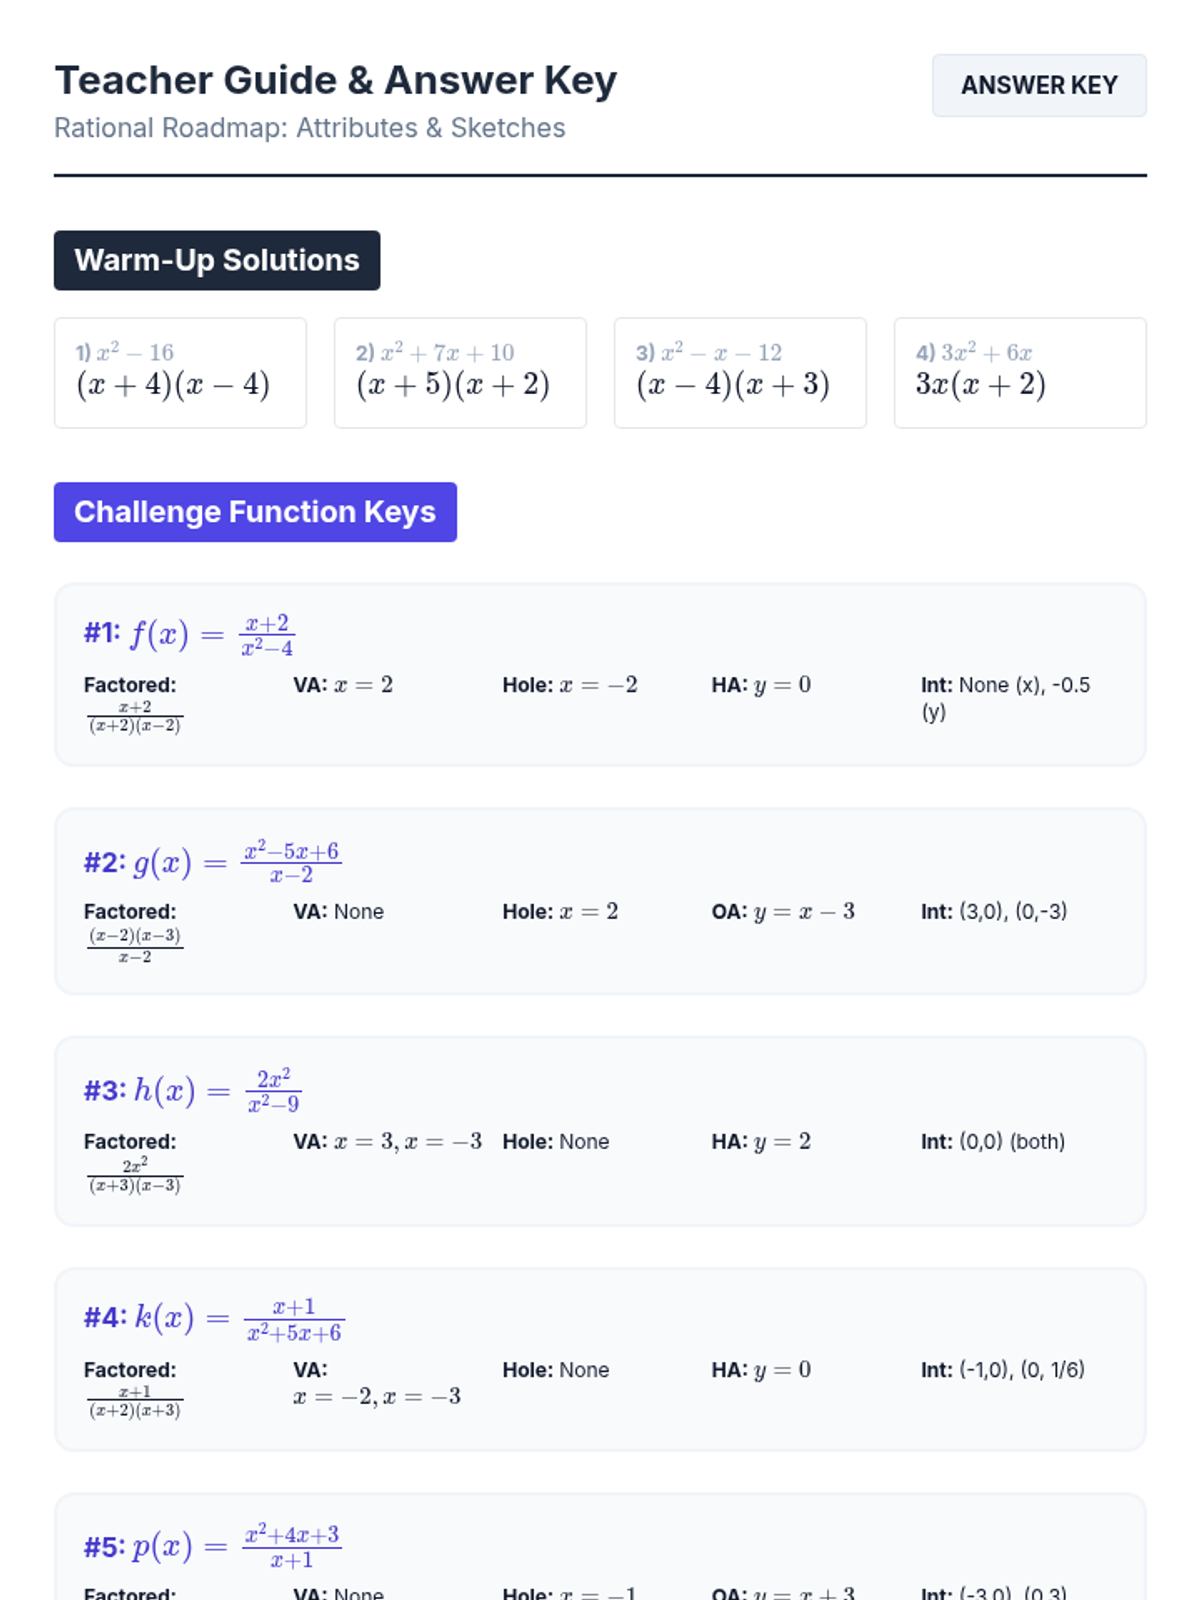1200x1600 pixels.
Task: Click the Rational Roadmap subtitle text
Action: (310, 128)
